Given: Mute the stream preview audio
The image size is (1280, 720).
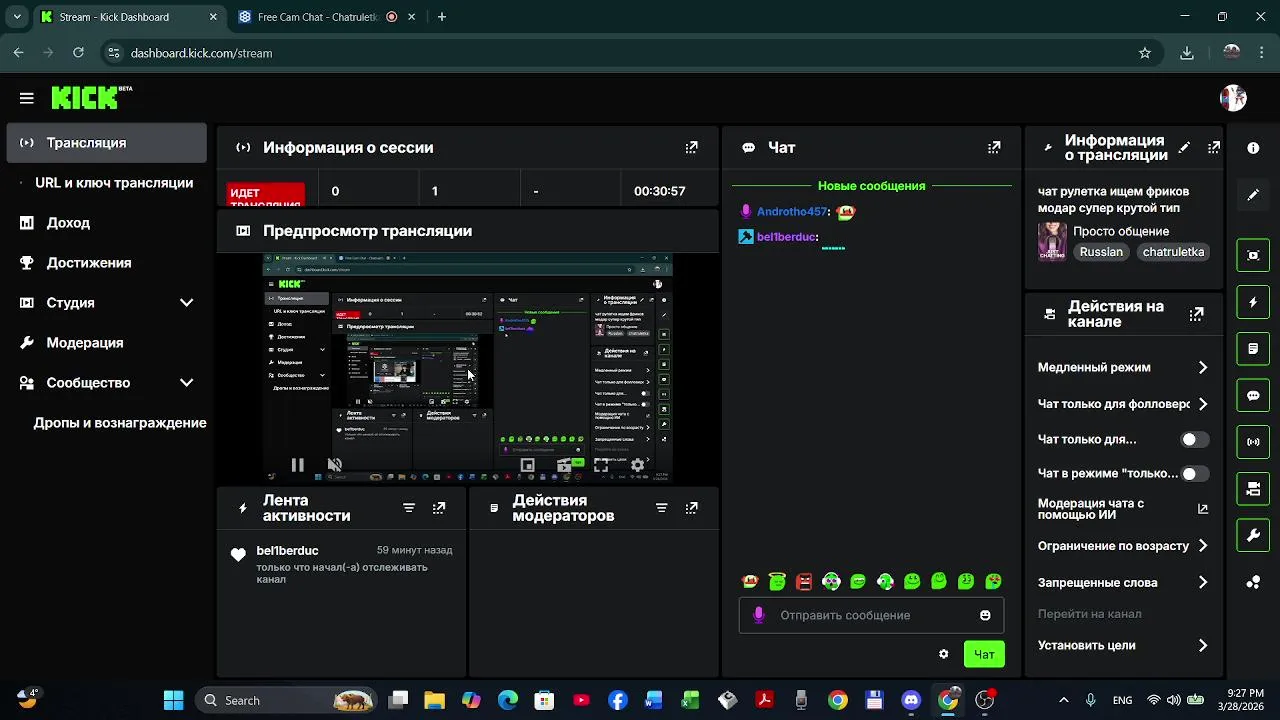Looking at the screenshot, I should tap(335, 465).
